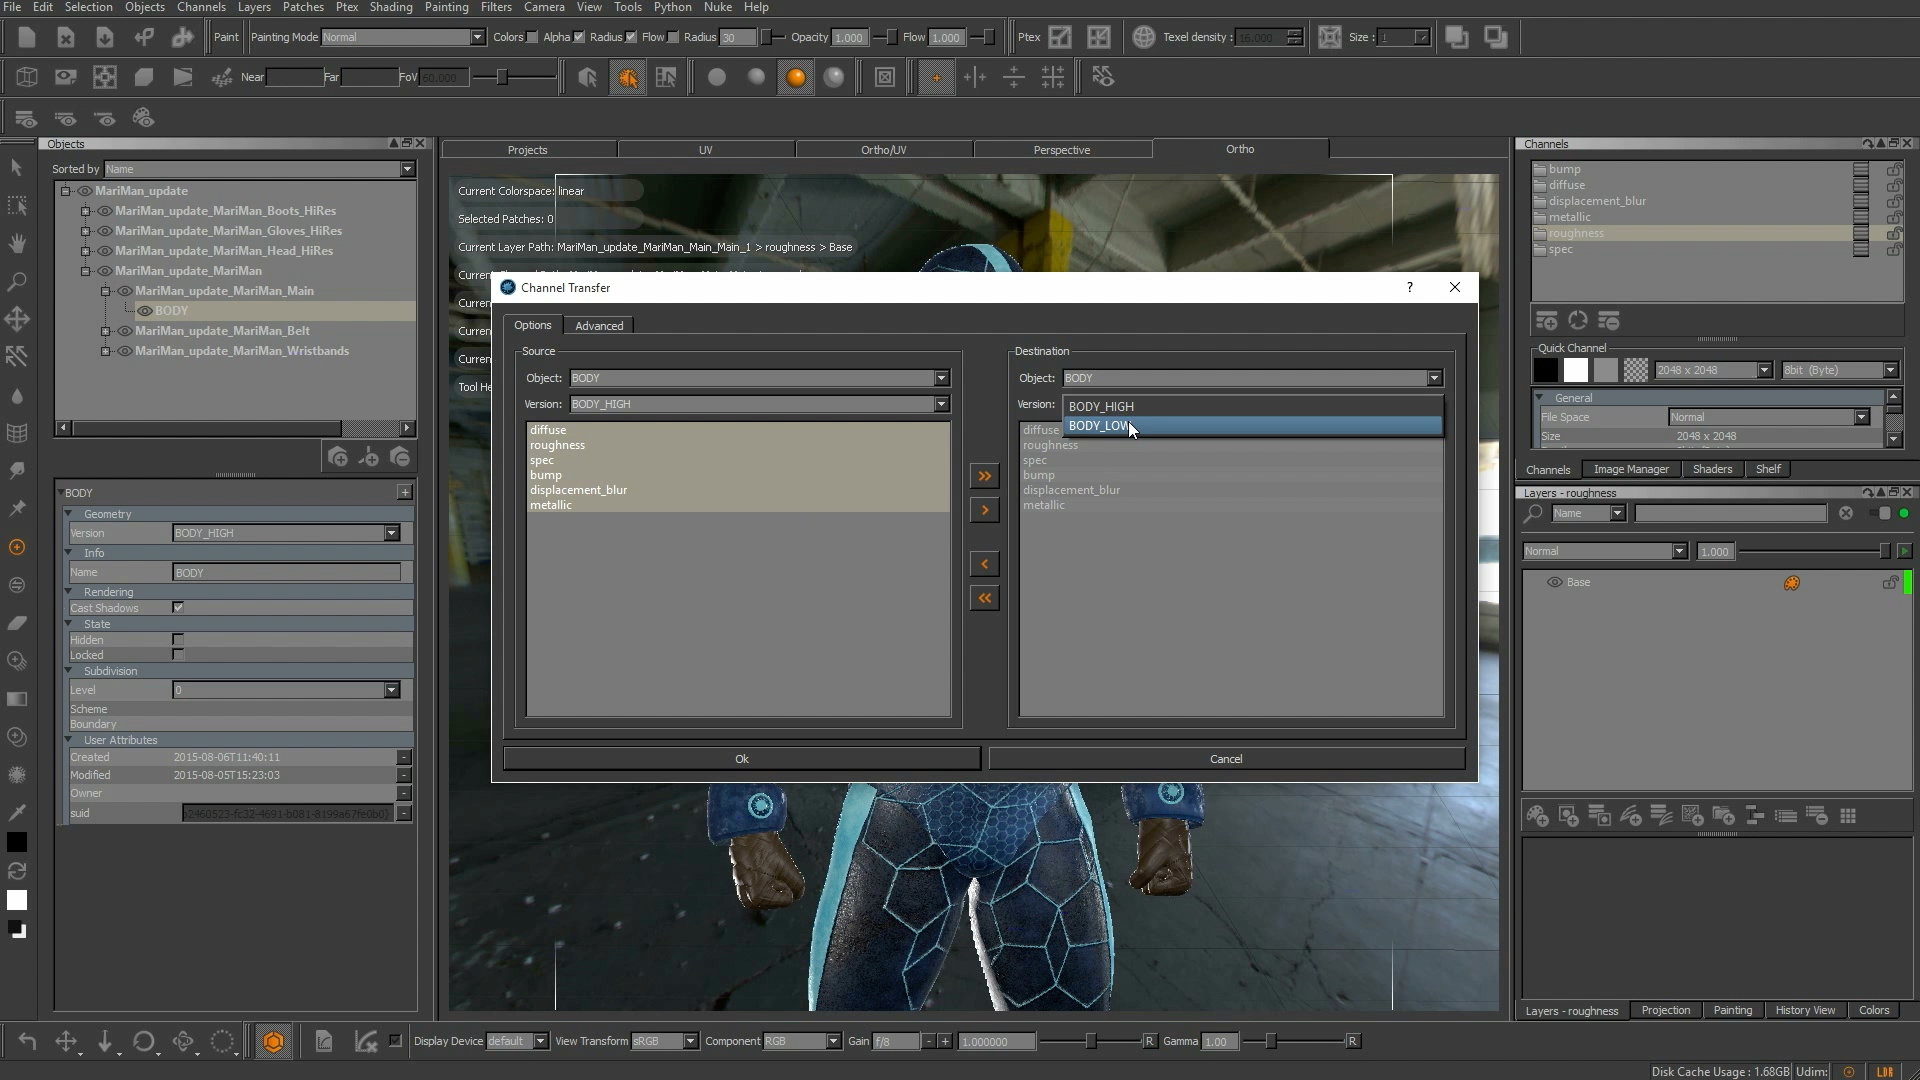Enable the Locked checkbox under State
The image size is (1920, 1080).
coord(178,654)
